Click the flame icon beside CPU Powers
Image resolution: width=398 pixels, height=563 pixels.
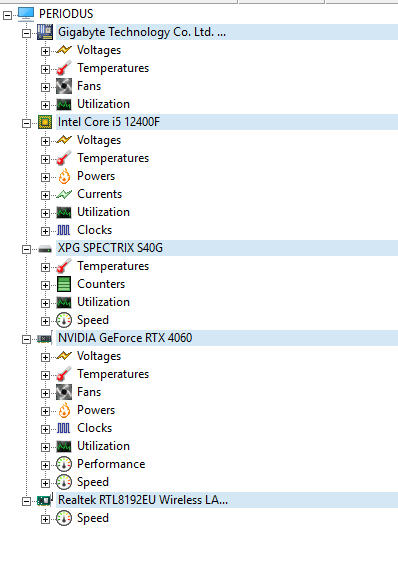point(64,176)
